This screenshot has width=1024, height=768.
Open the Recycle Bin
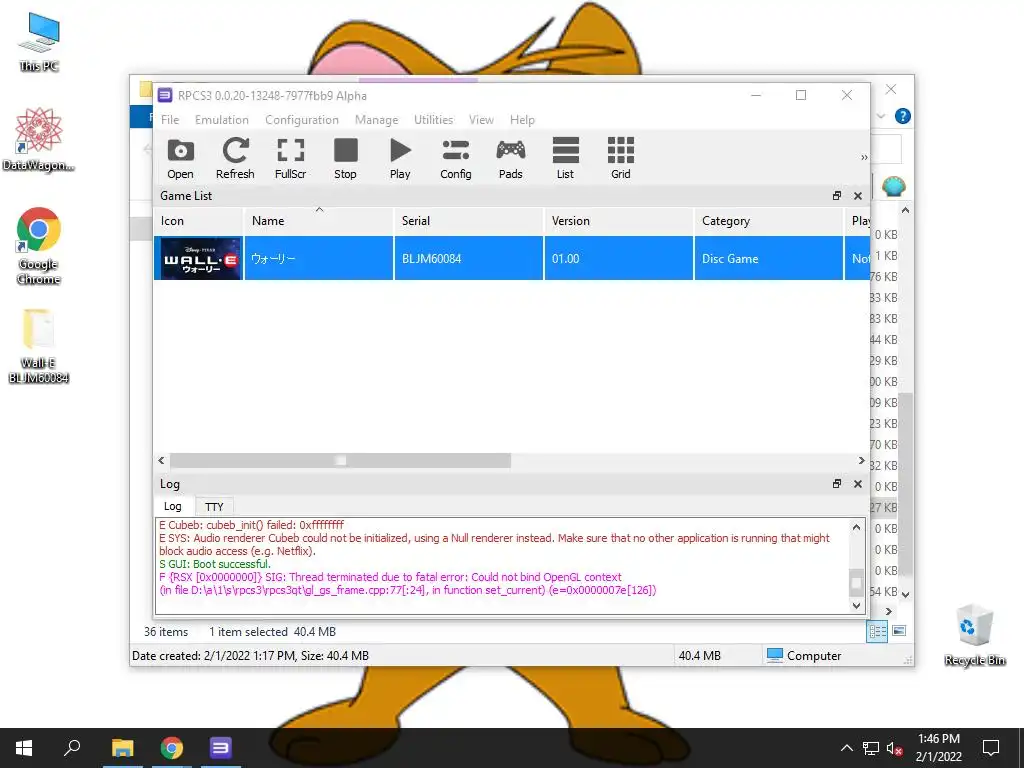pos(974,635)
